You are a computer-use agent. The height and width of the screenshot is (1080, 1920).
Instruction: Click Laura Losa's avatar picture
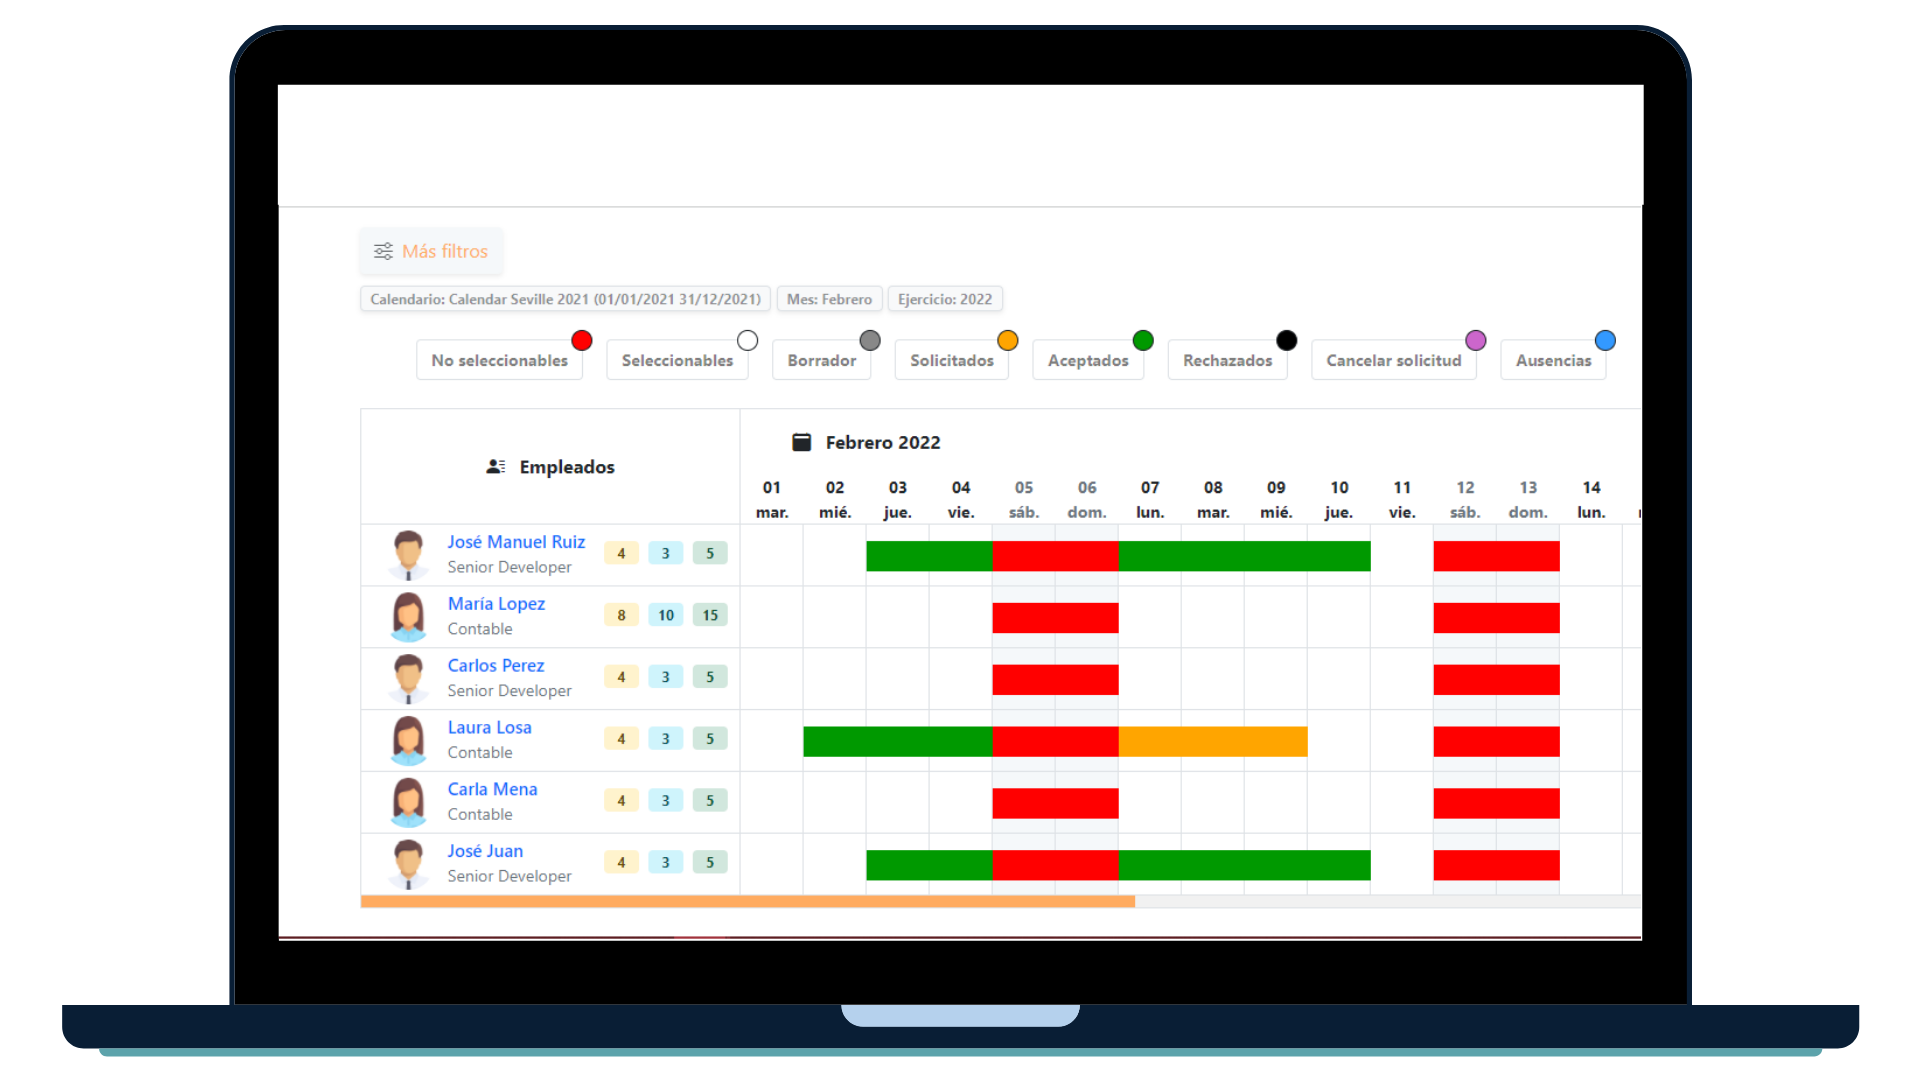pos(408,740)
